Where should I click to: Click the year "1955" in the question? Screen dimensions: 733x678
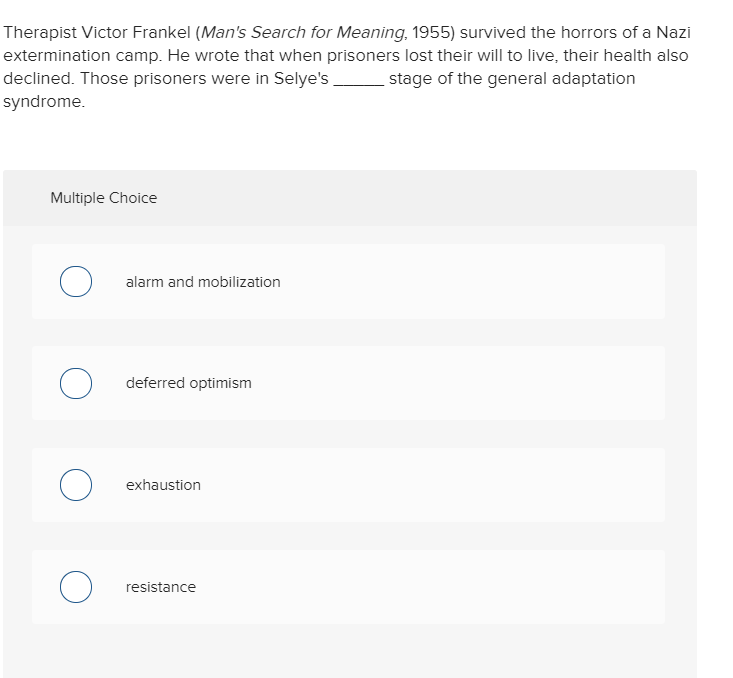(431, 33)
